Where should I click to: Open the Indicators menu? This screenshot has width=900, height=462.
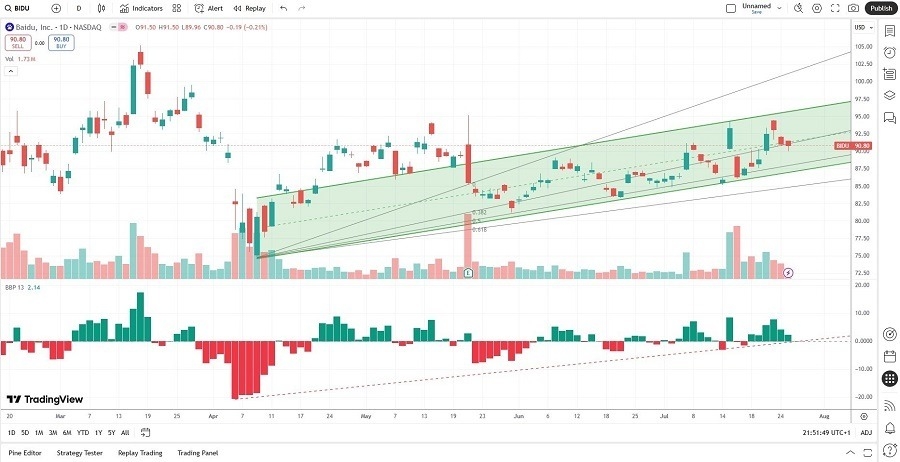141,8
